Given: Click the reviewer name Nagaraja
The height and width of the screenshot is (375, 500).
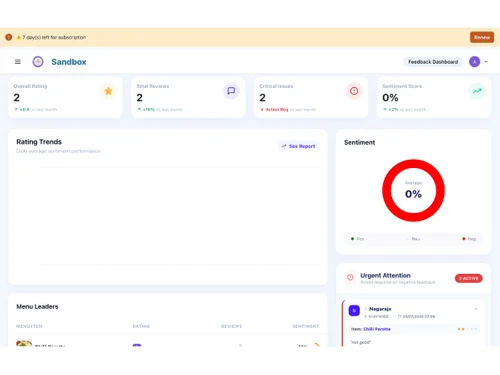Looking at the screenshot, I should [380, 309].
